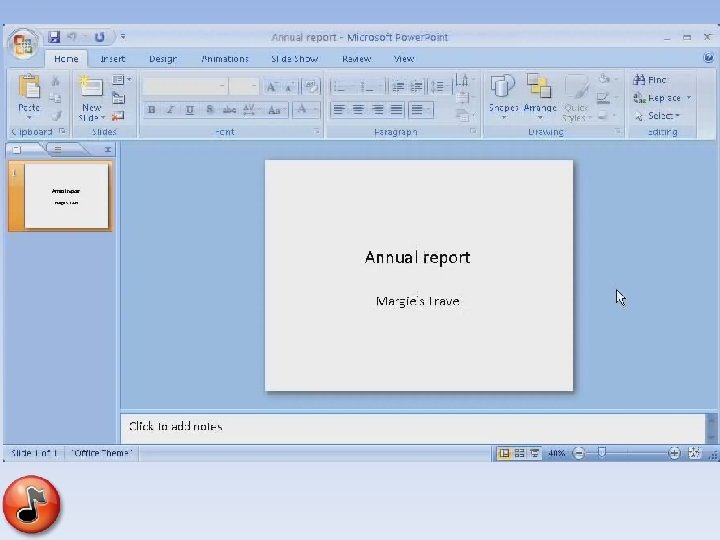
Task: Expand the Line Spacing dropdown
Action: point(439,86)
